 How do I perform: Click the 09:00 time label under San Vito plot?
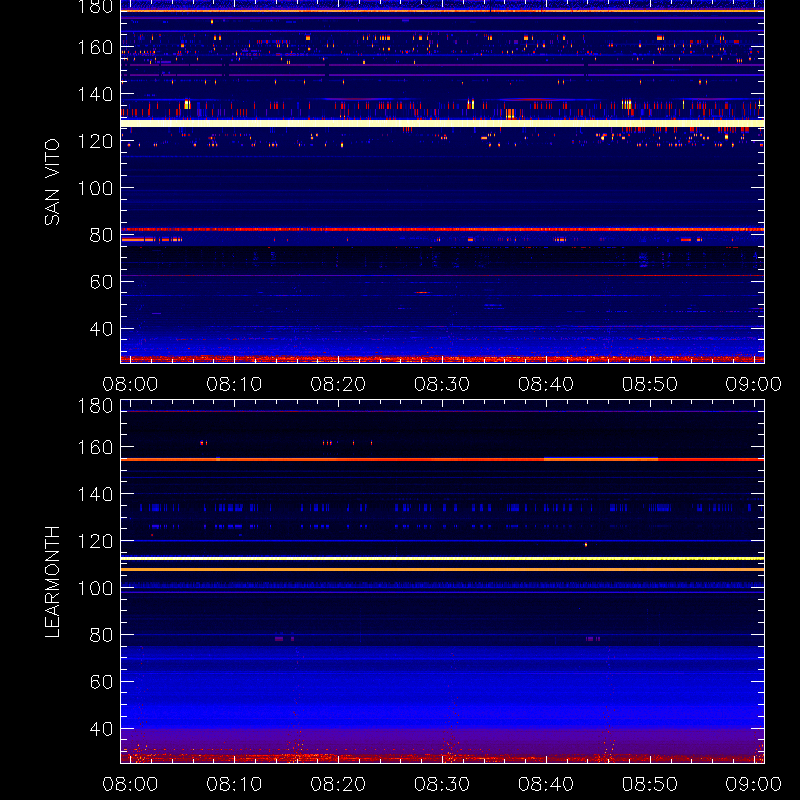754,384
